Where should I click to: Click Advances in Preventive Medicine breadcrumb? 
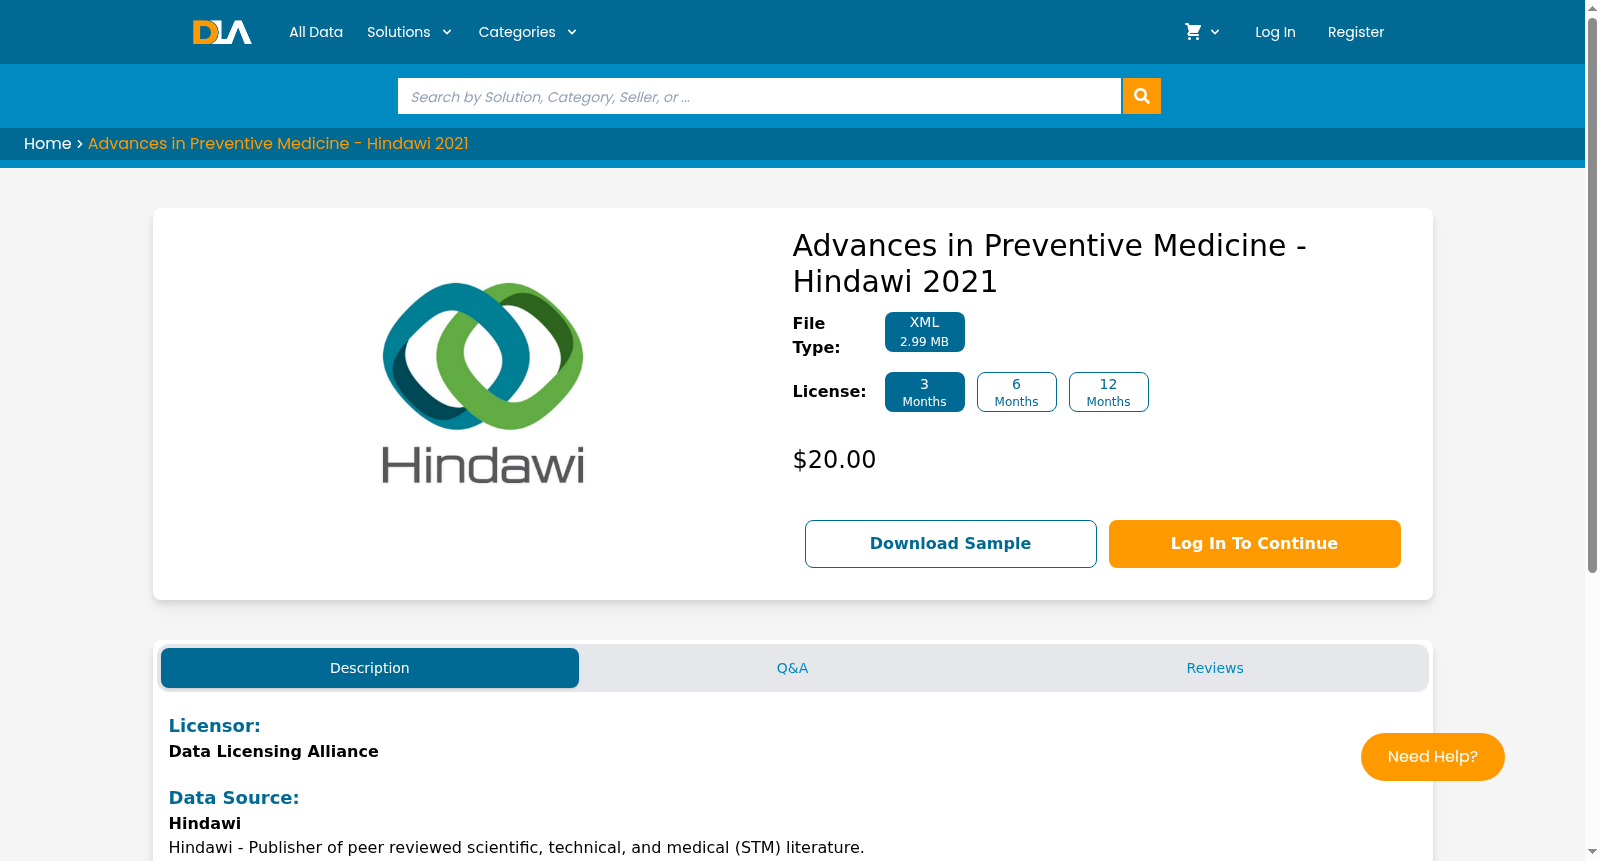pyautogui.click(x=278, y=144)
